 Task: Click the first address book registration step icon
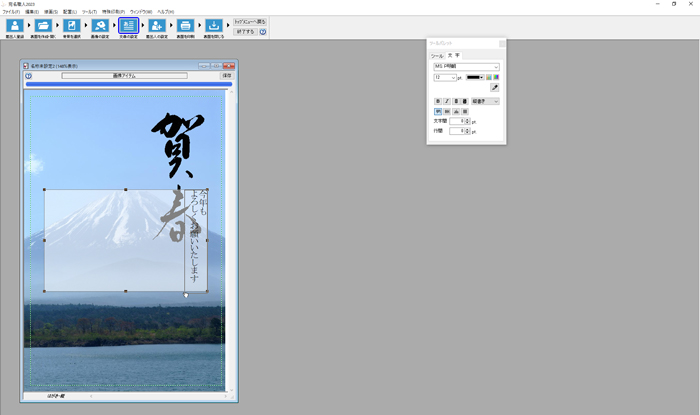point(15,26)
